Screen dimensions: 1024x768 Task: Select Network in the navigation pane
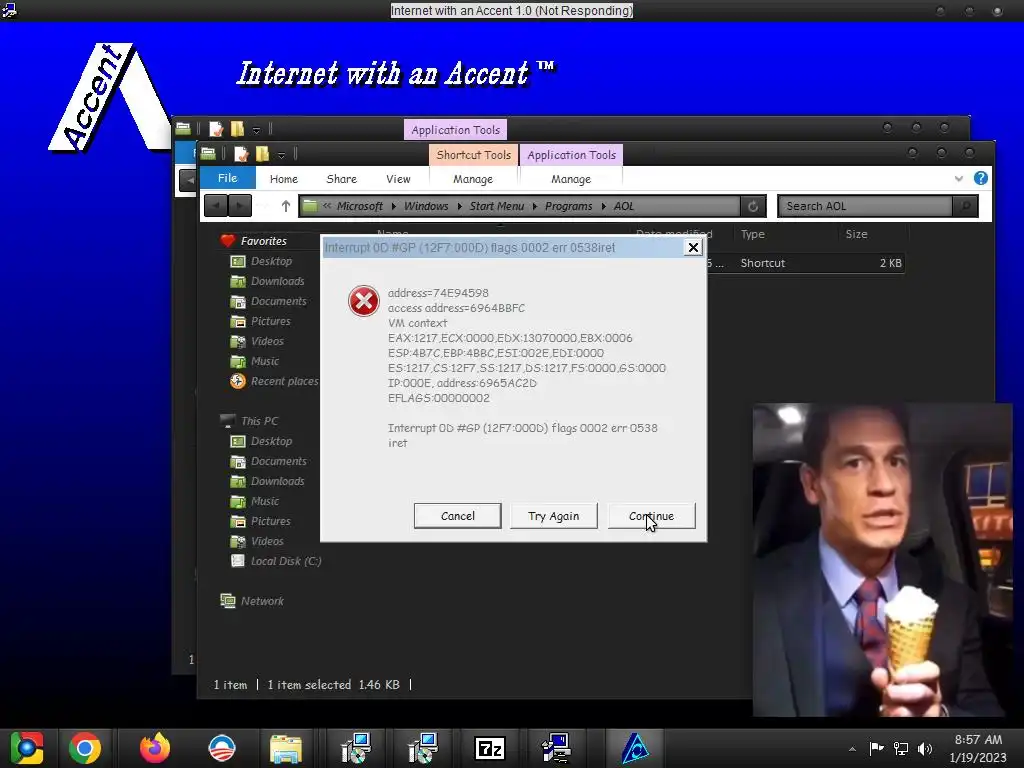(262, 601)
